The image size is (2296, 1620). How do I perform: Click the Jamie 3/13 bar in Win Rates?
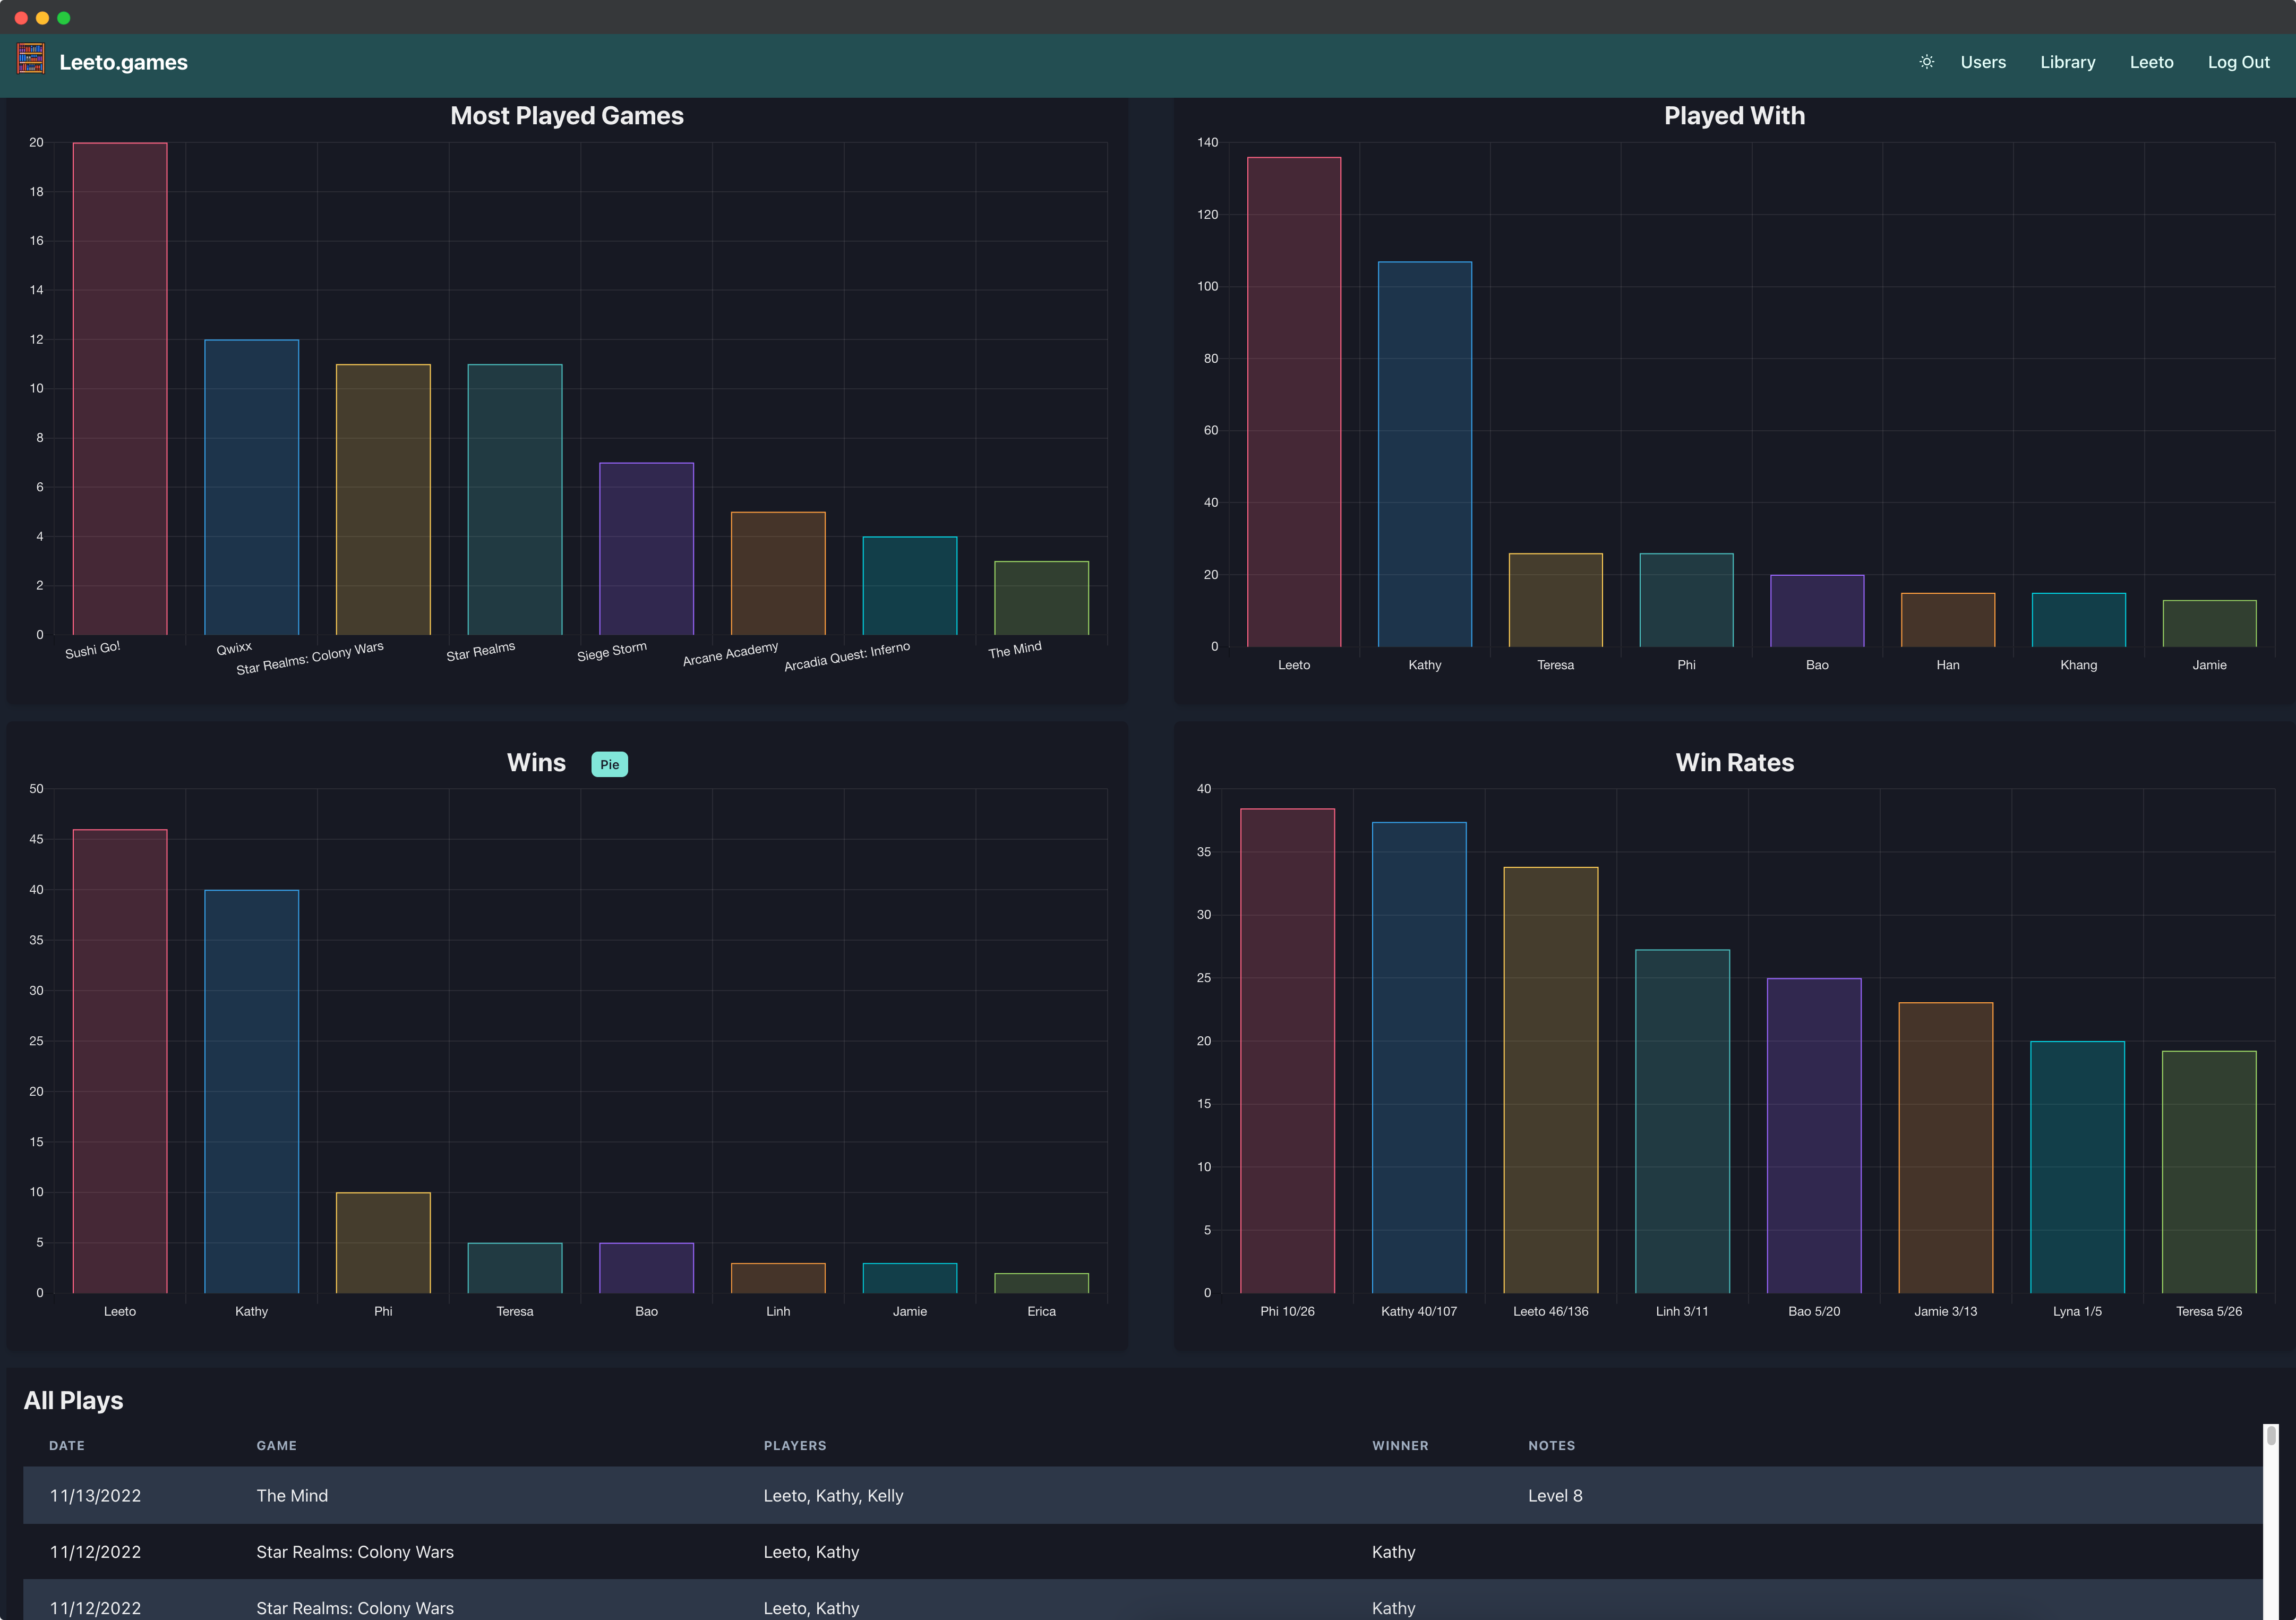1946,1148
